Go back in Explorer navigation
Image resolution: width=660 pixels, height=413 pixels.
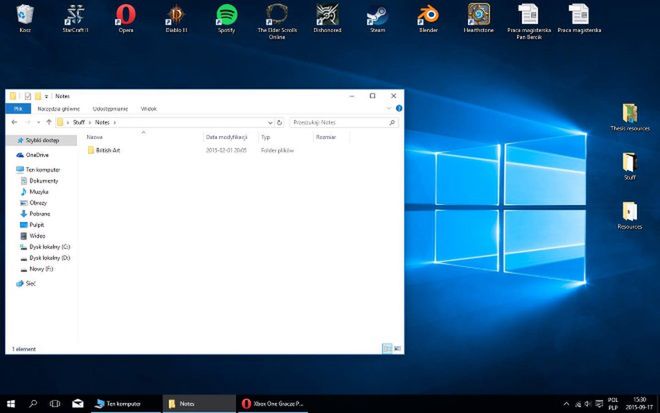[x=14, y=123]
